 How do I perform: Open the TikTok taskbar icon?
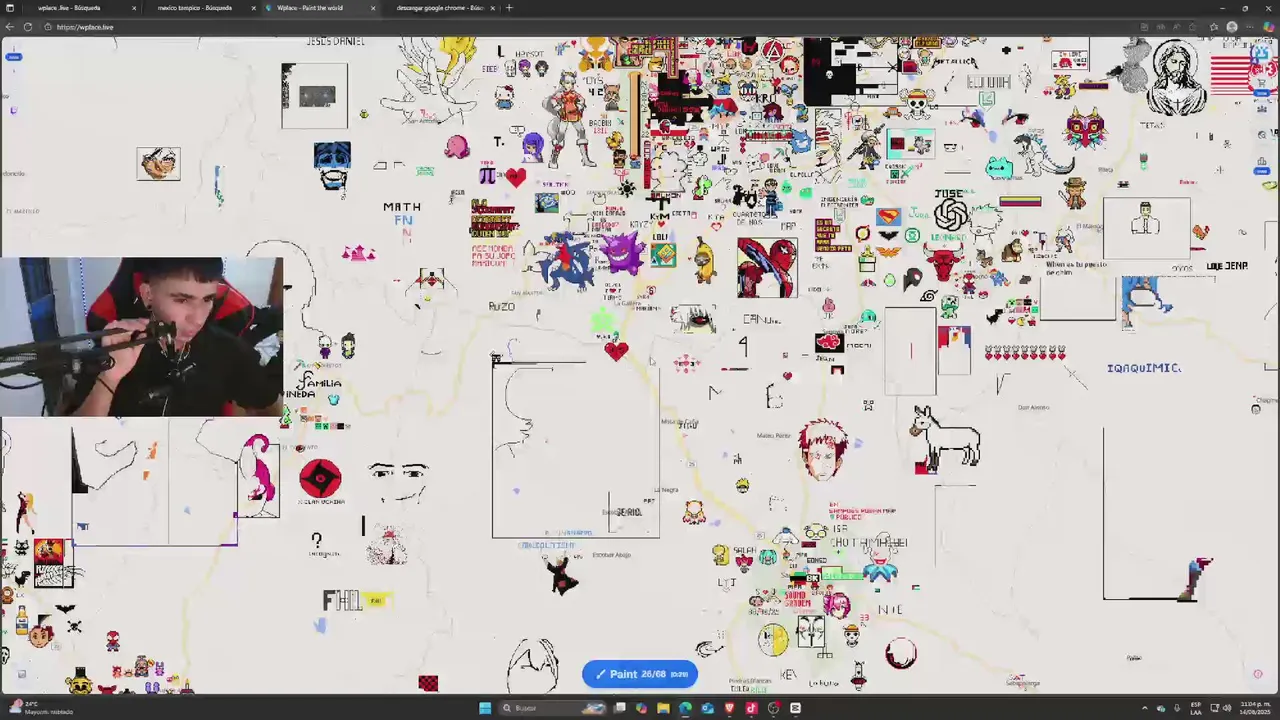point(751,708)
